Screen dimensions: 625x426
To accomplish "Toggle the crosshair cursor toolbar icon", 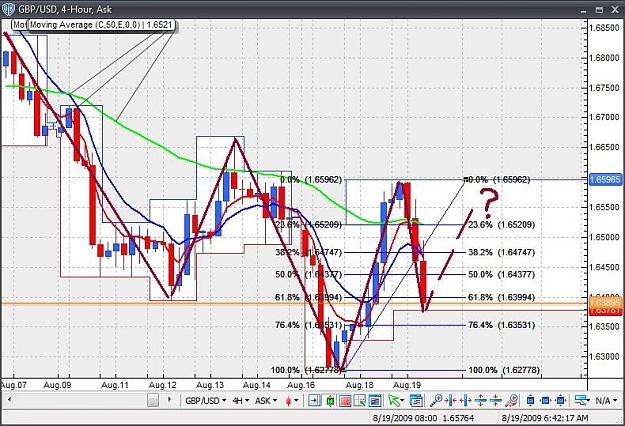I will point(360,400).
